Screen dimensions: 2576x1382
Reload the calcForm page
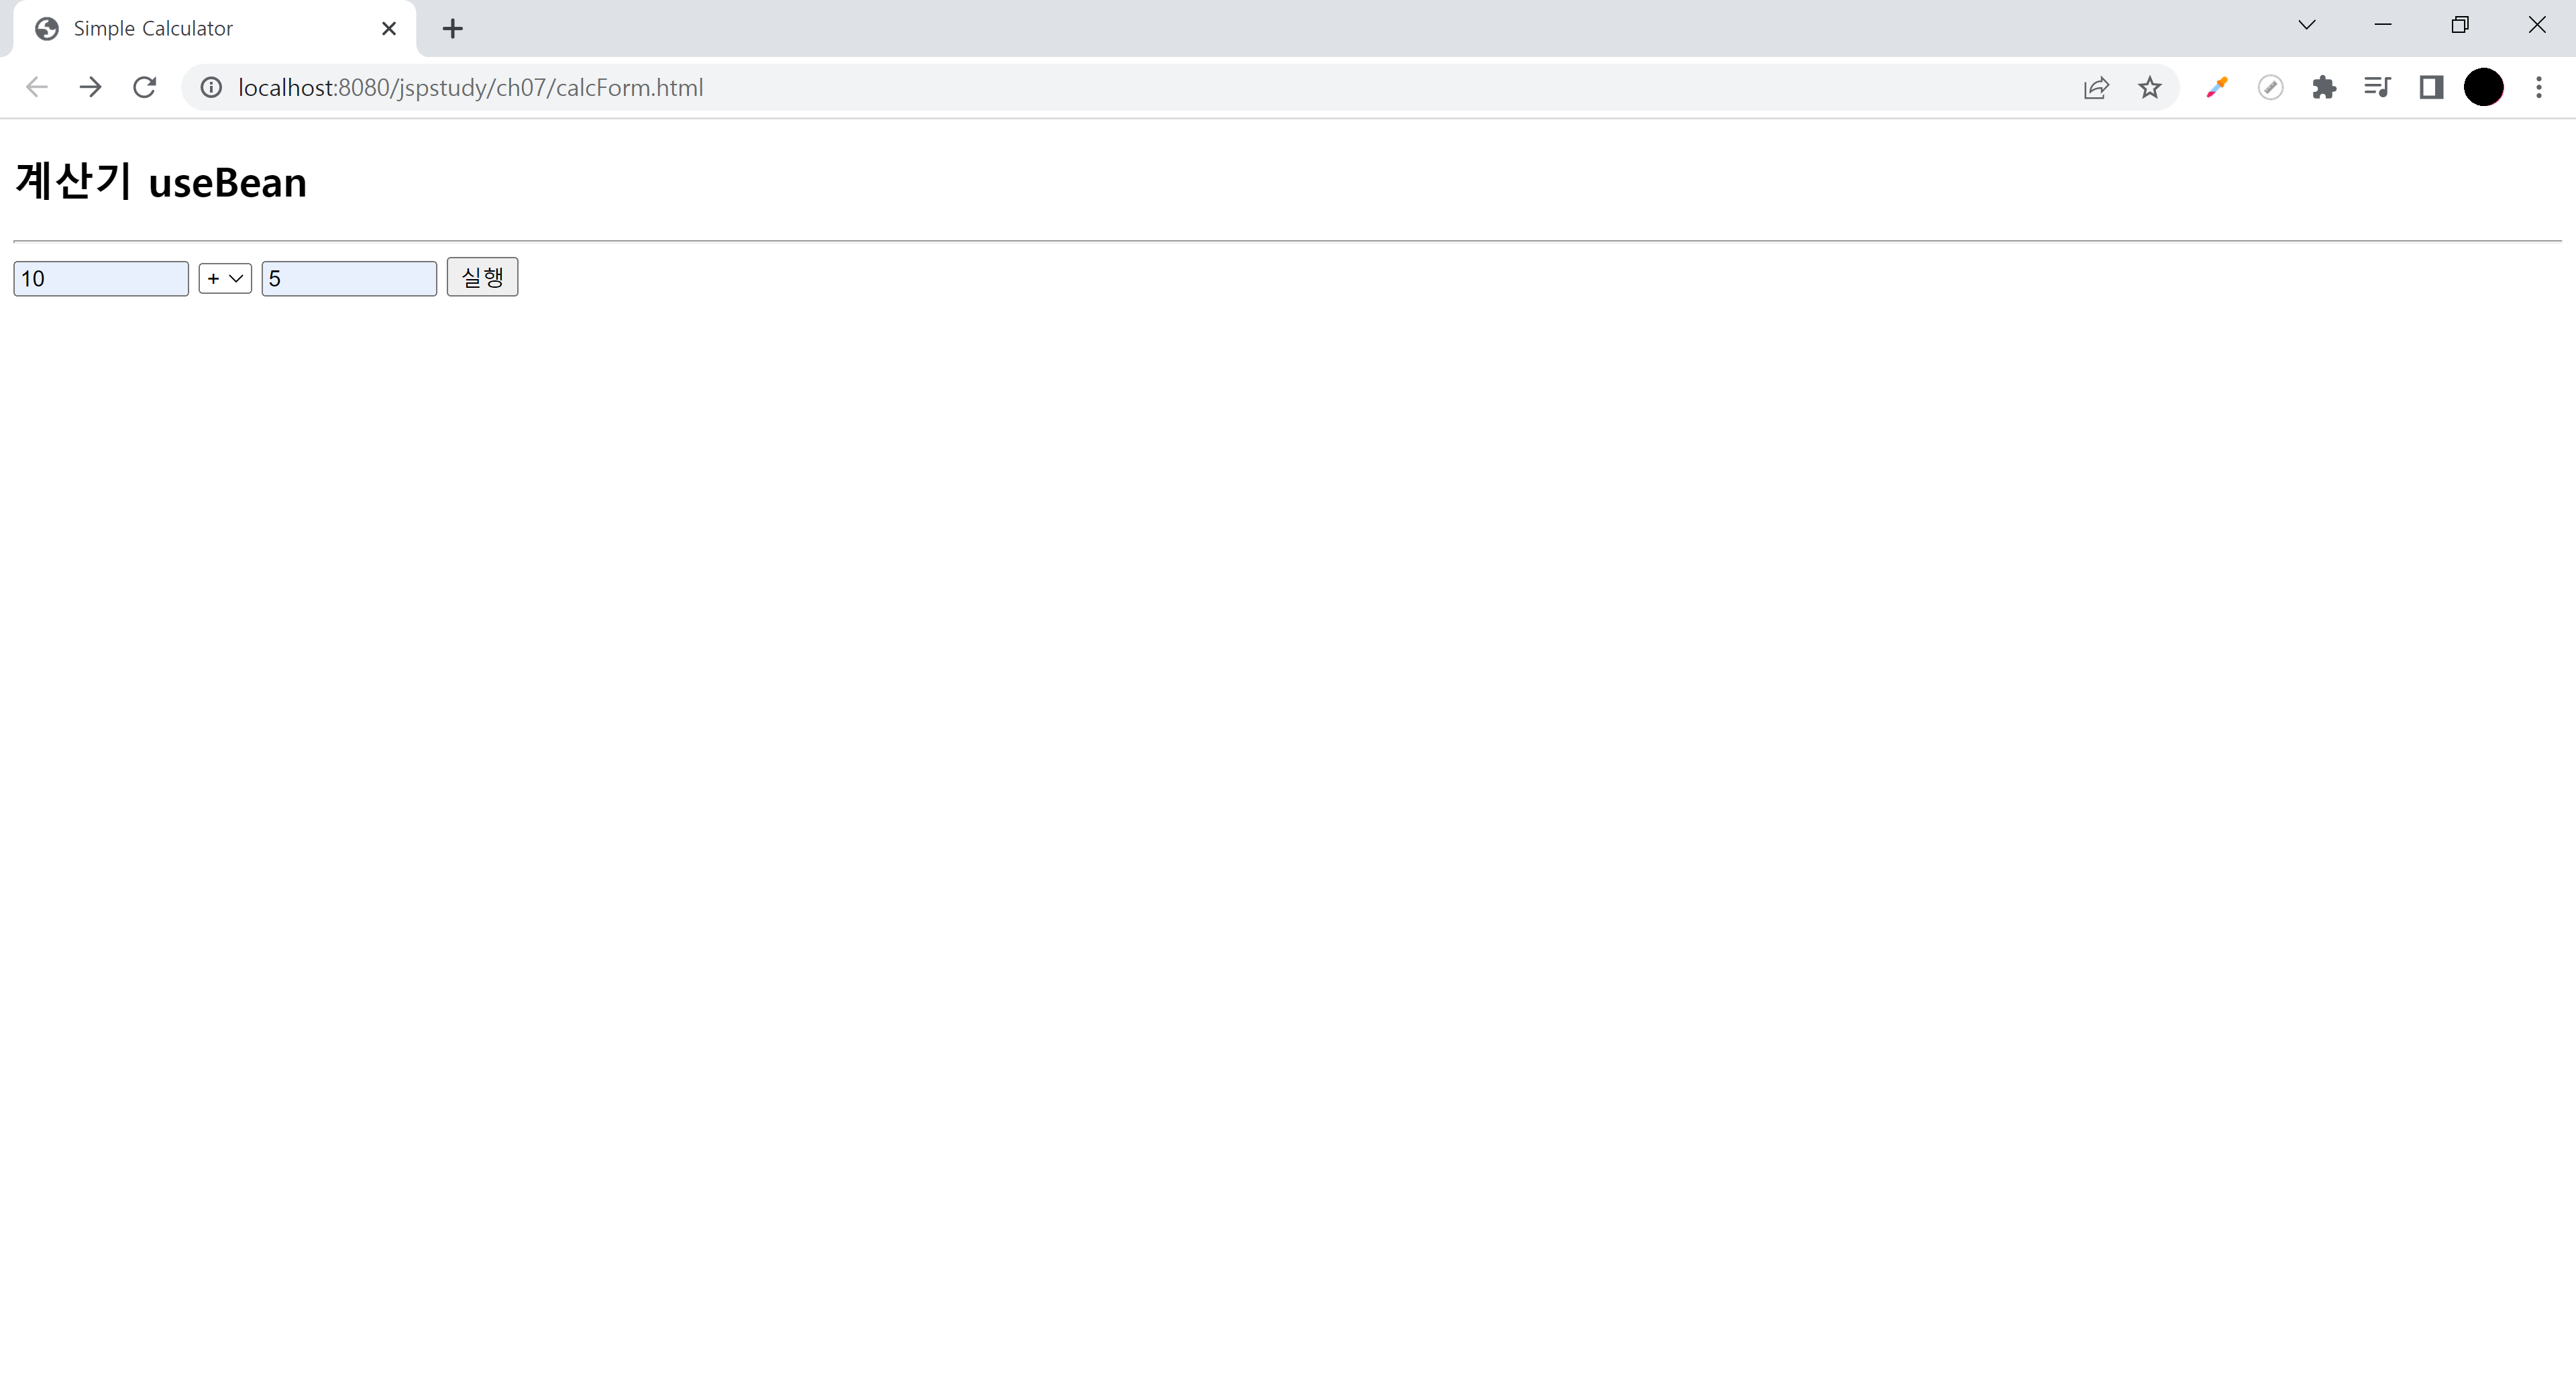pos(145,88)
